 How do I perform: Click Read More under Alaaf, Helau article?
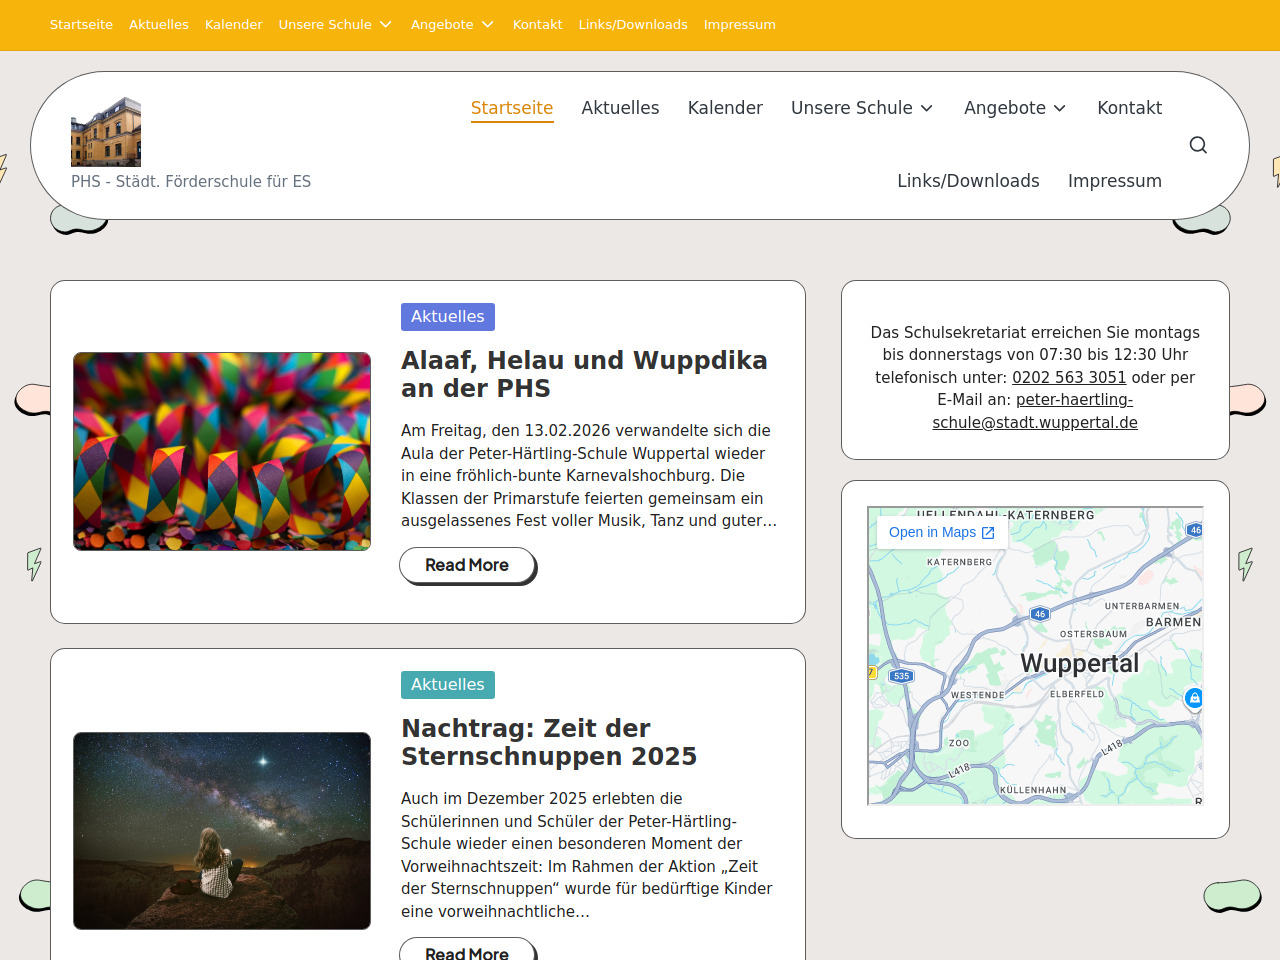click(x=467, y=565)
